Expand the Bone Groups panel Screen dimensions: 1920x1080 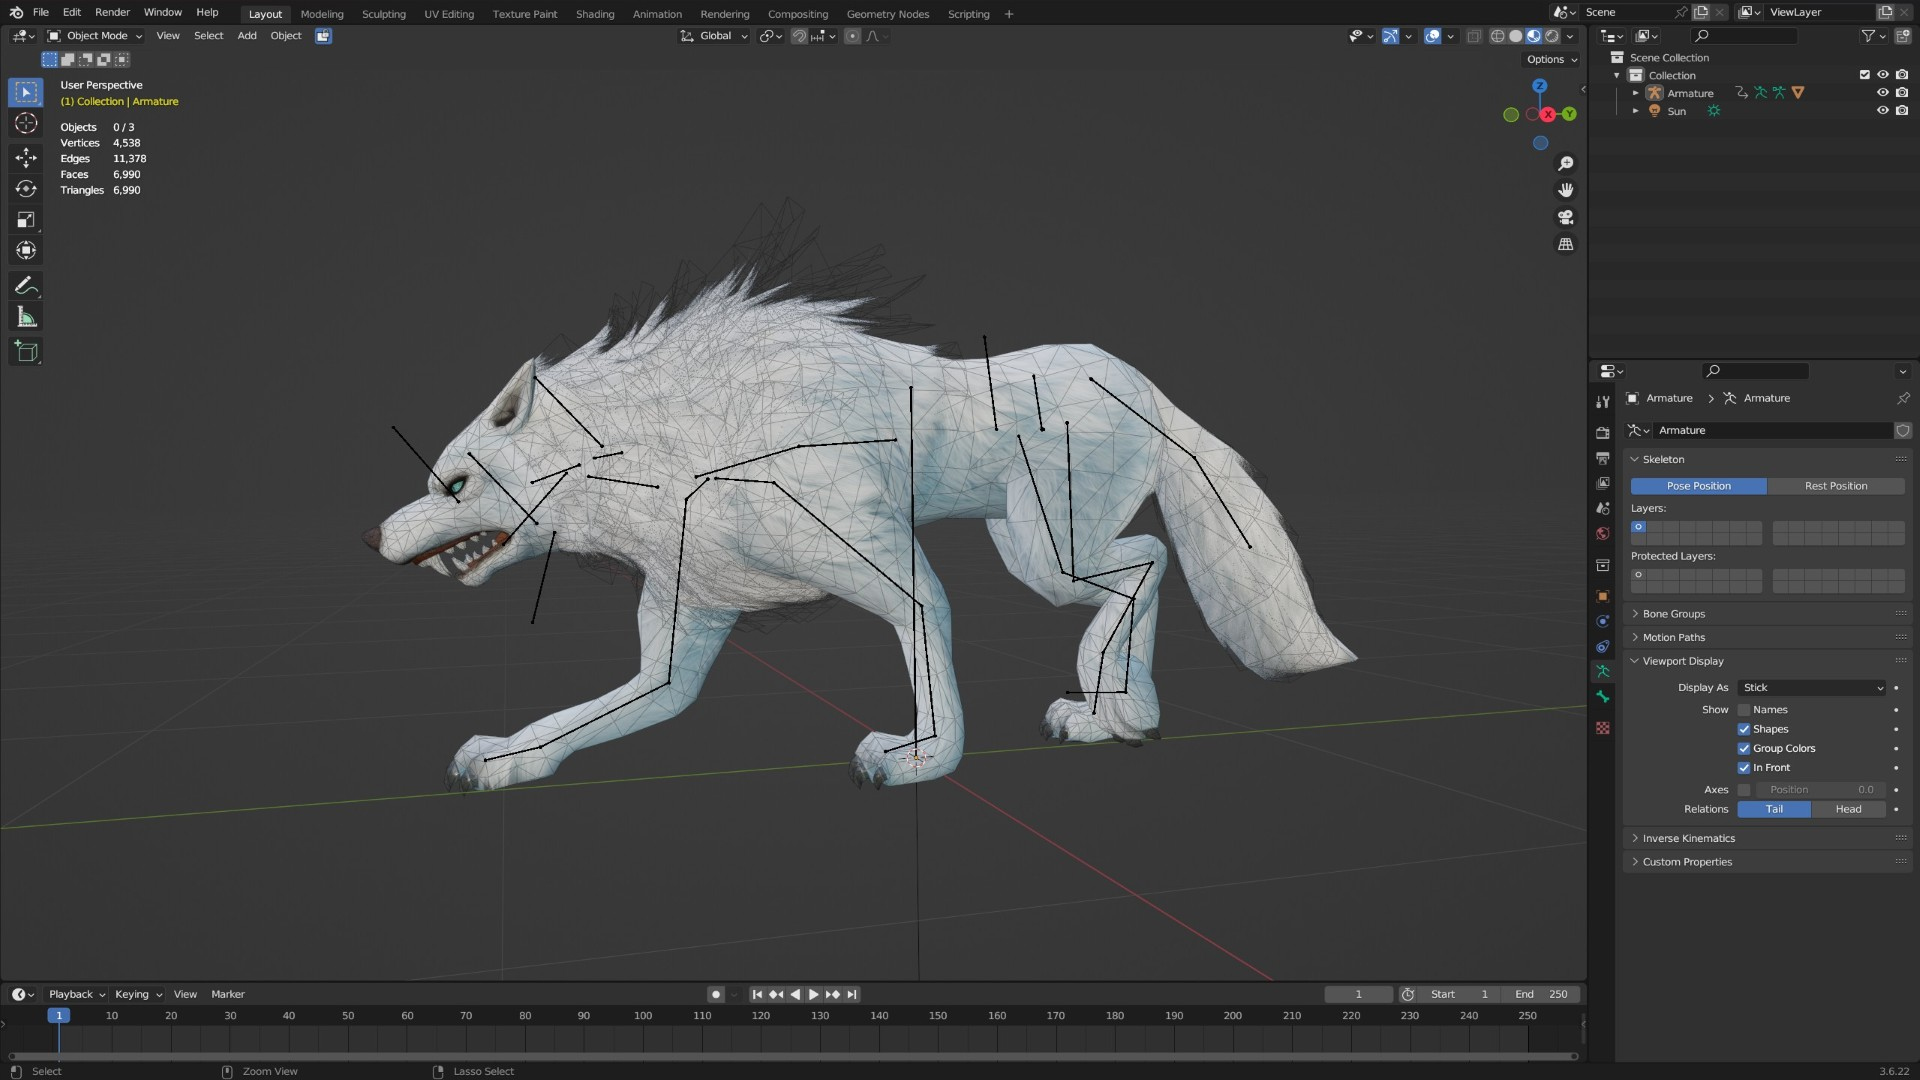click(x=1767, y=614)
